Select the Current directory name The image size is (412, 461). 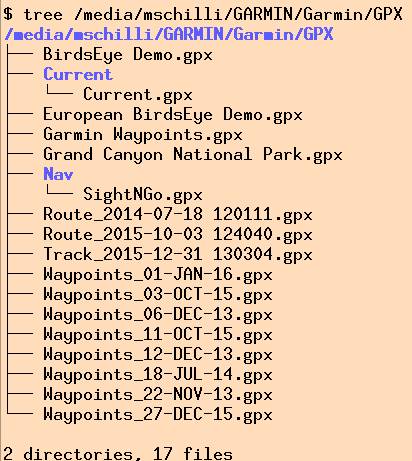pyautogui.click(x=78, y=74)
